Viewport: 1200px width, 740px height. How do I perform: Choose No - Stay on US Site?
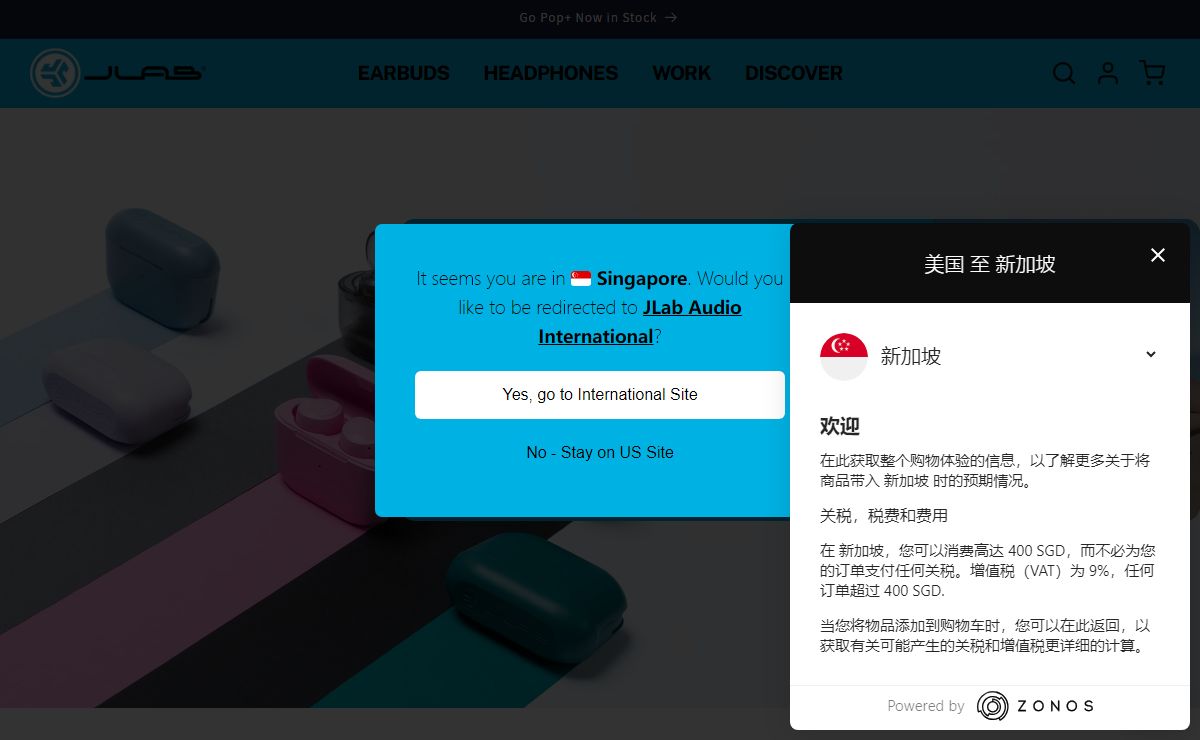tap(600, 452)
